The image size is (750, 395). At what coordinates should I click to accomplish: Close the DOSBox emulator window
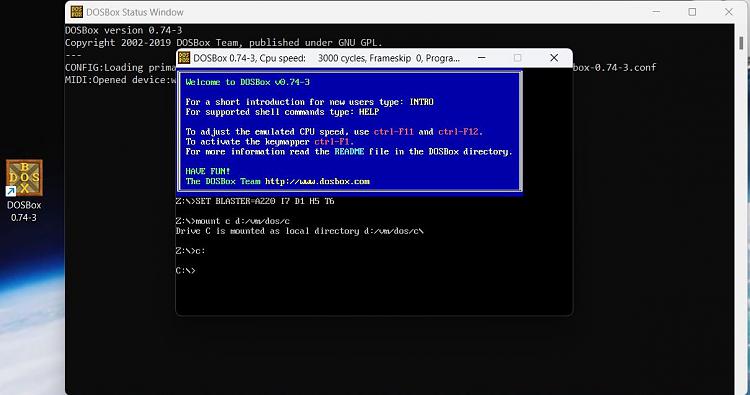tap(554, 58)
